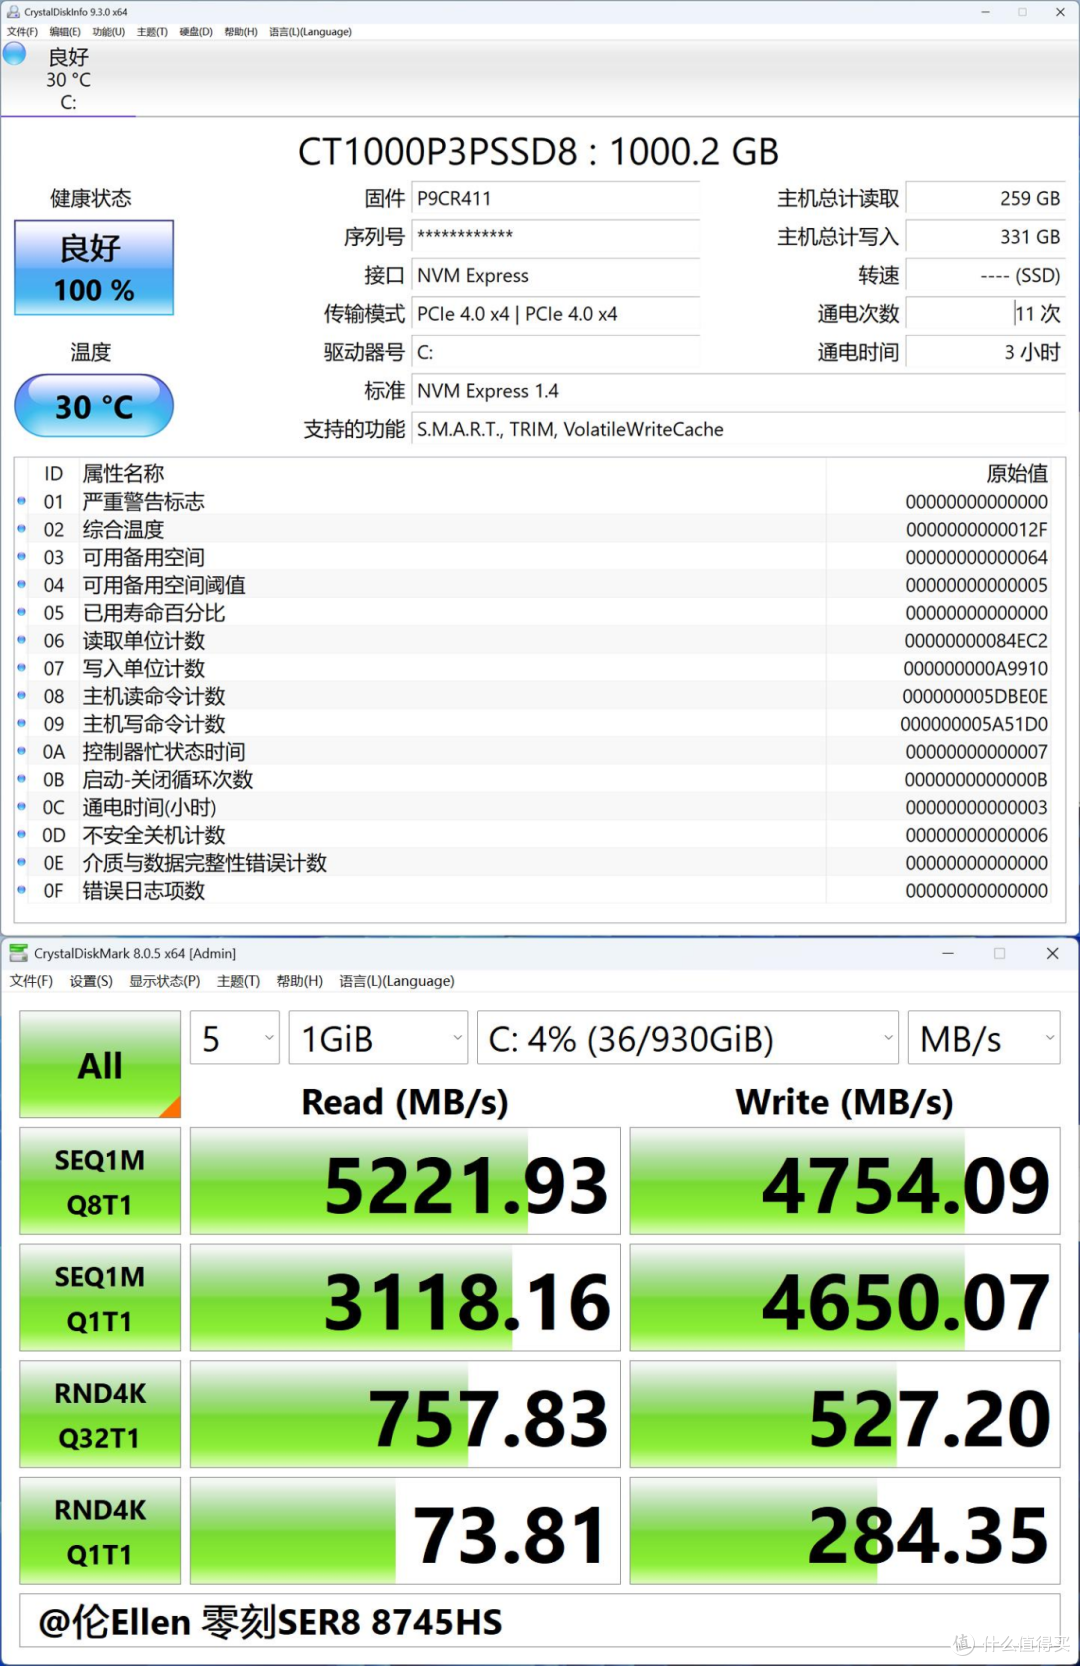Click raw value 0000000000012F for 综合温度
The width and height of the screenshot is (1080, 1666).
coord(977,529)
